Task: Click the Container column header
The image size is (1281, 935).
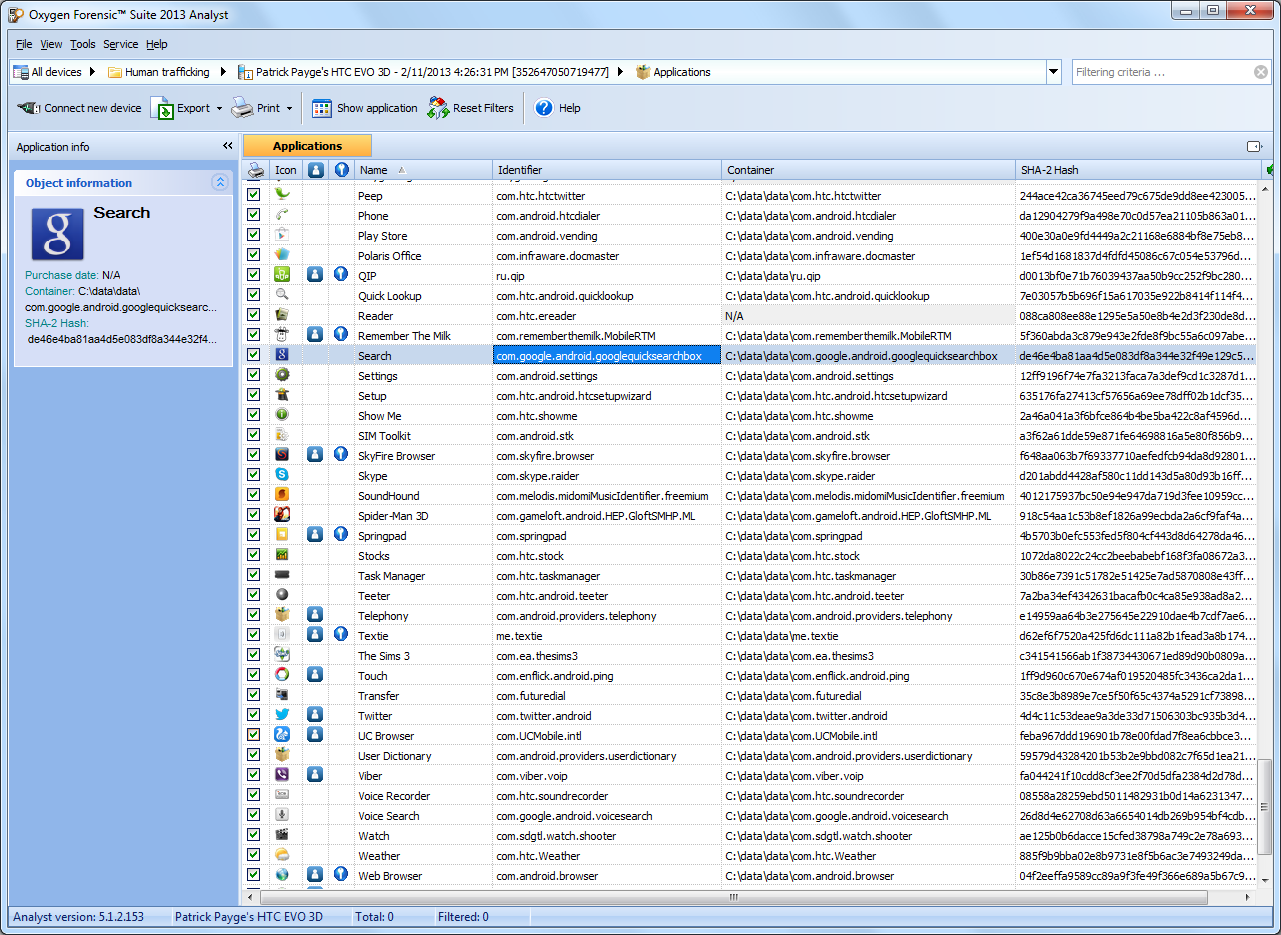Action: 868,170
